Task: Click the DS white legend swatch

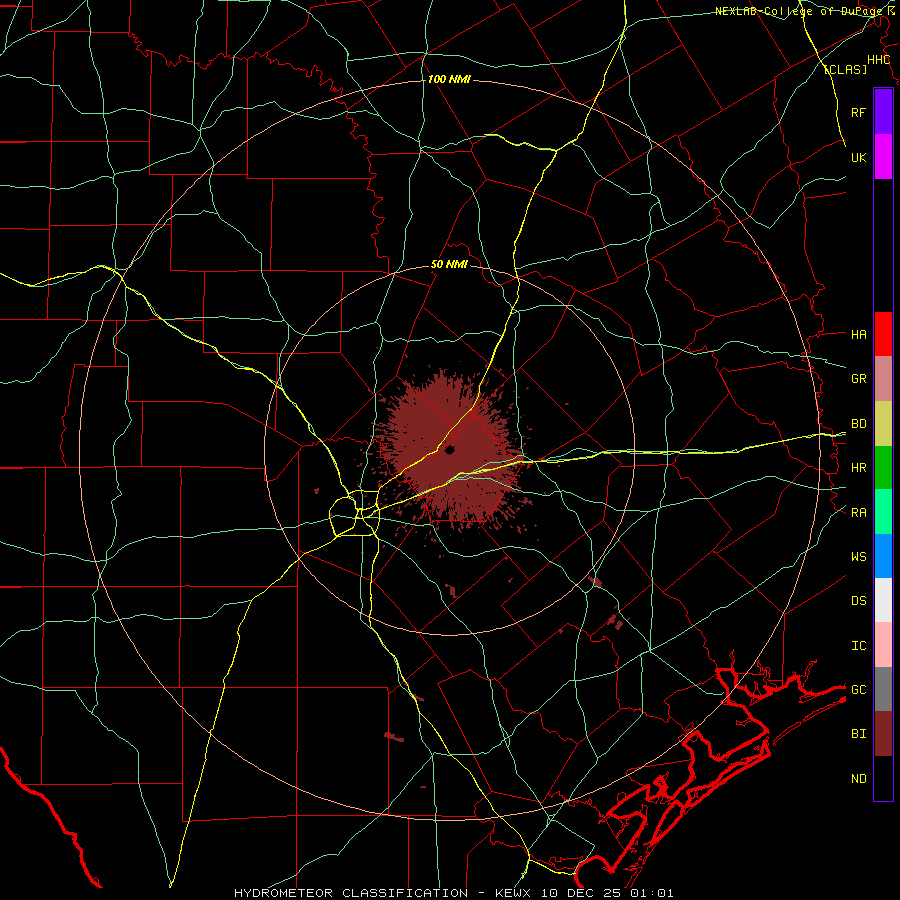Action: (x=883, y=600)
